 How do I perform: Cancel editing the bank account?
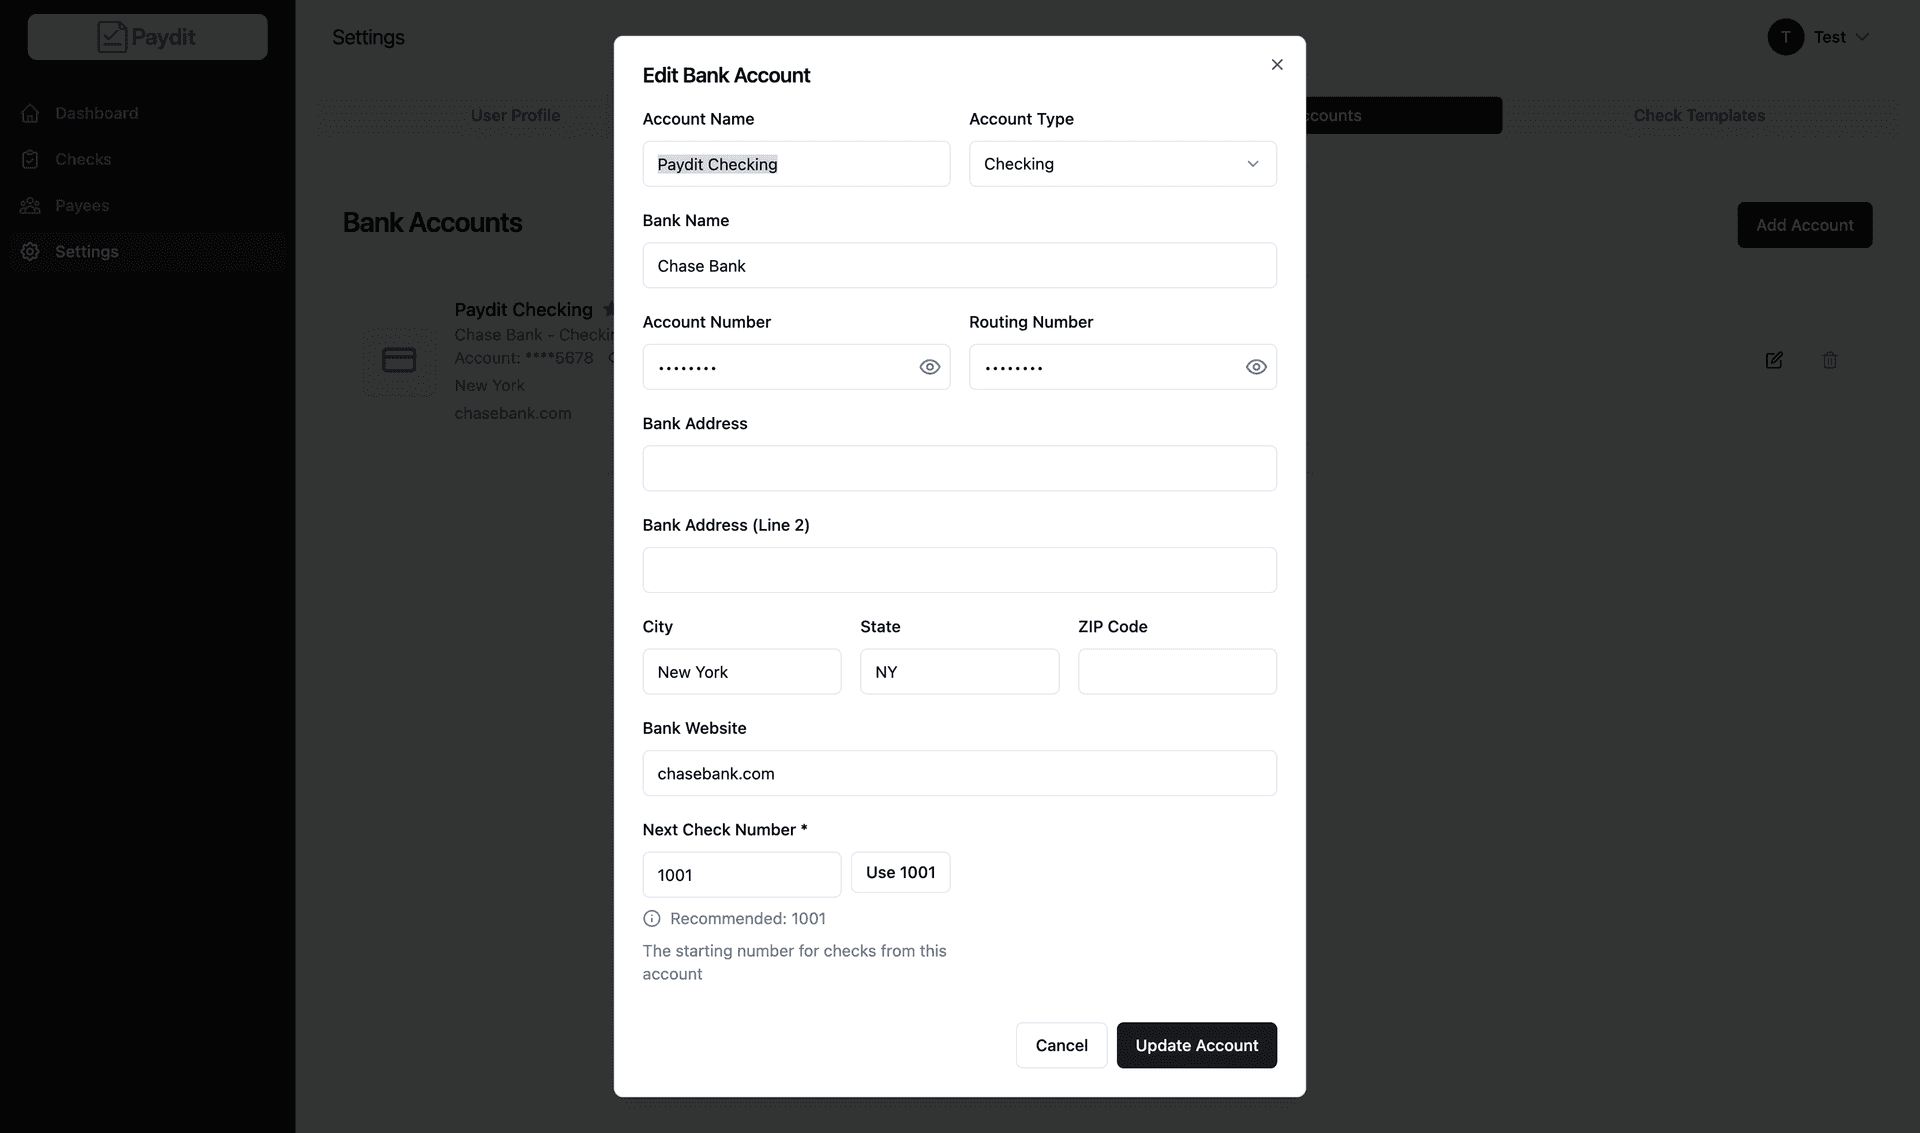(1061, 1045)
